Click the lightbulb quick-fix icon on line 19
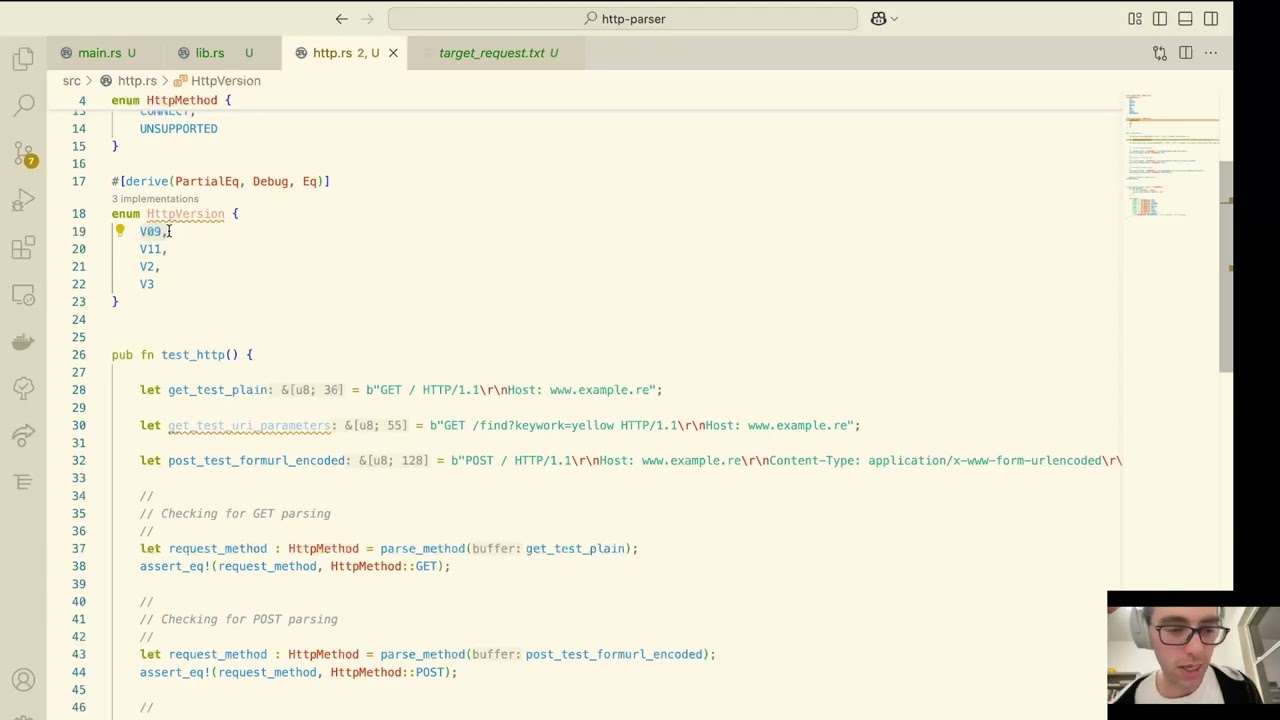This screenshot has height=720, width=1280. pos(119,231)
